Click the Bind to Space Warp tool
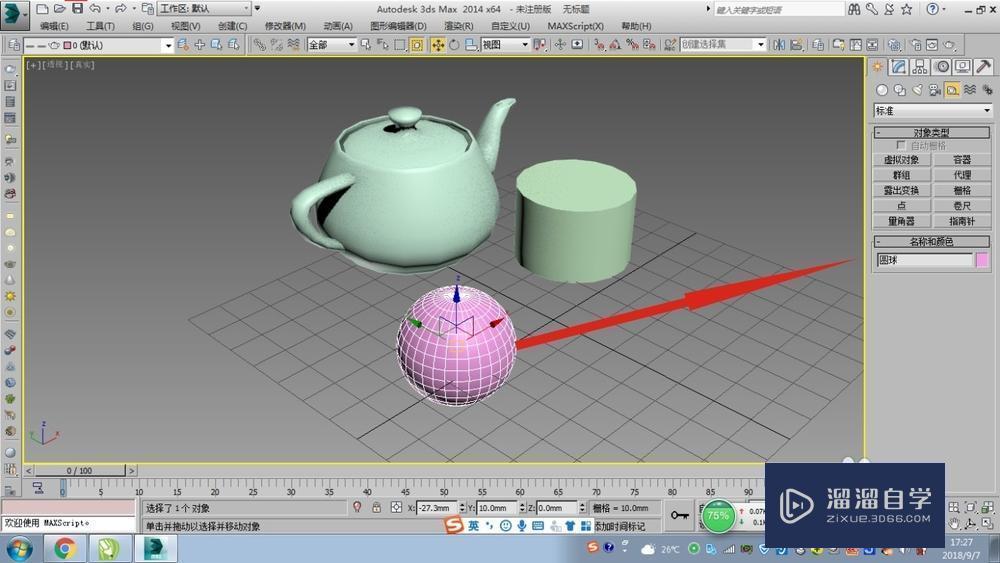The width and height of the screenshot is (1000, 563). [x=293, y=45]
